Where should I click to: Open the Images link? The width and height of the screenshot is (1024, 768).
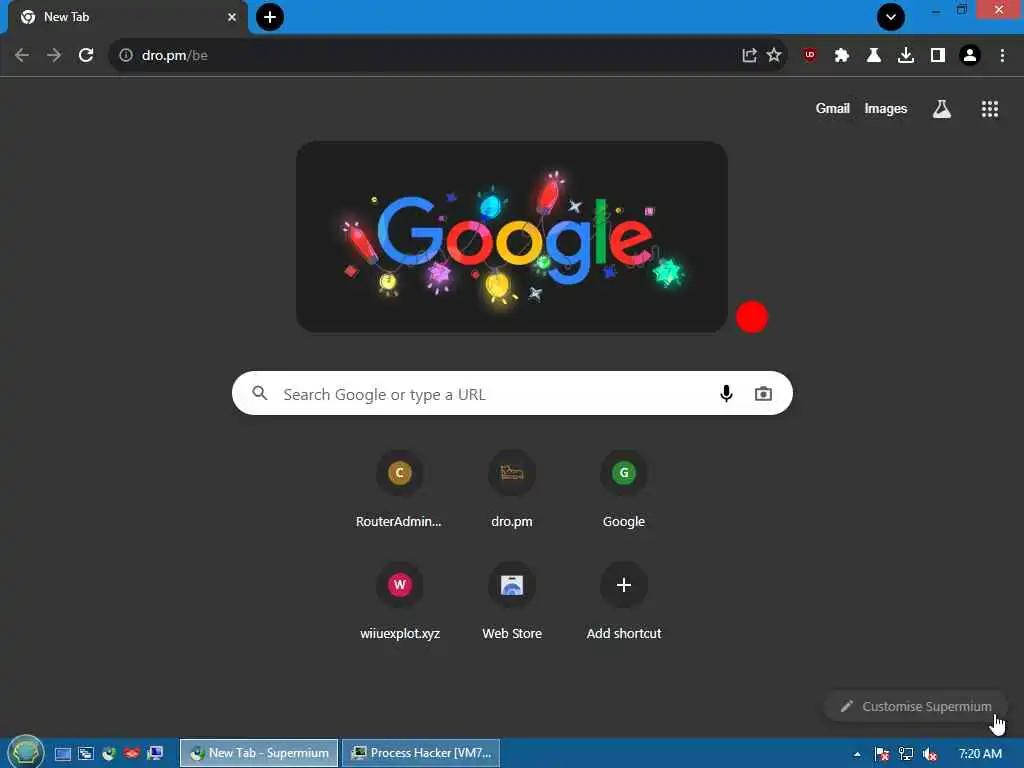point(886,108)
